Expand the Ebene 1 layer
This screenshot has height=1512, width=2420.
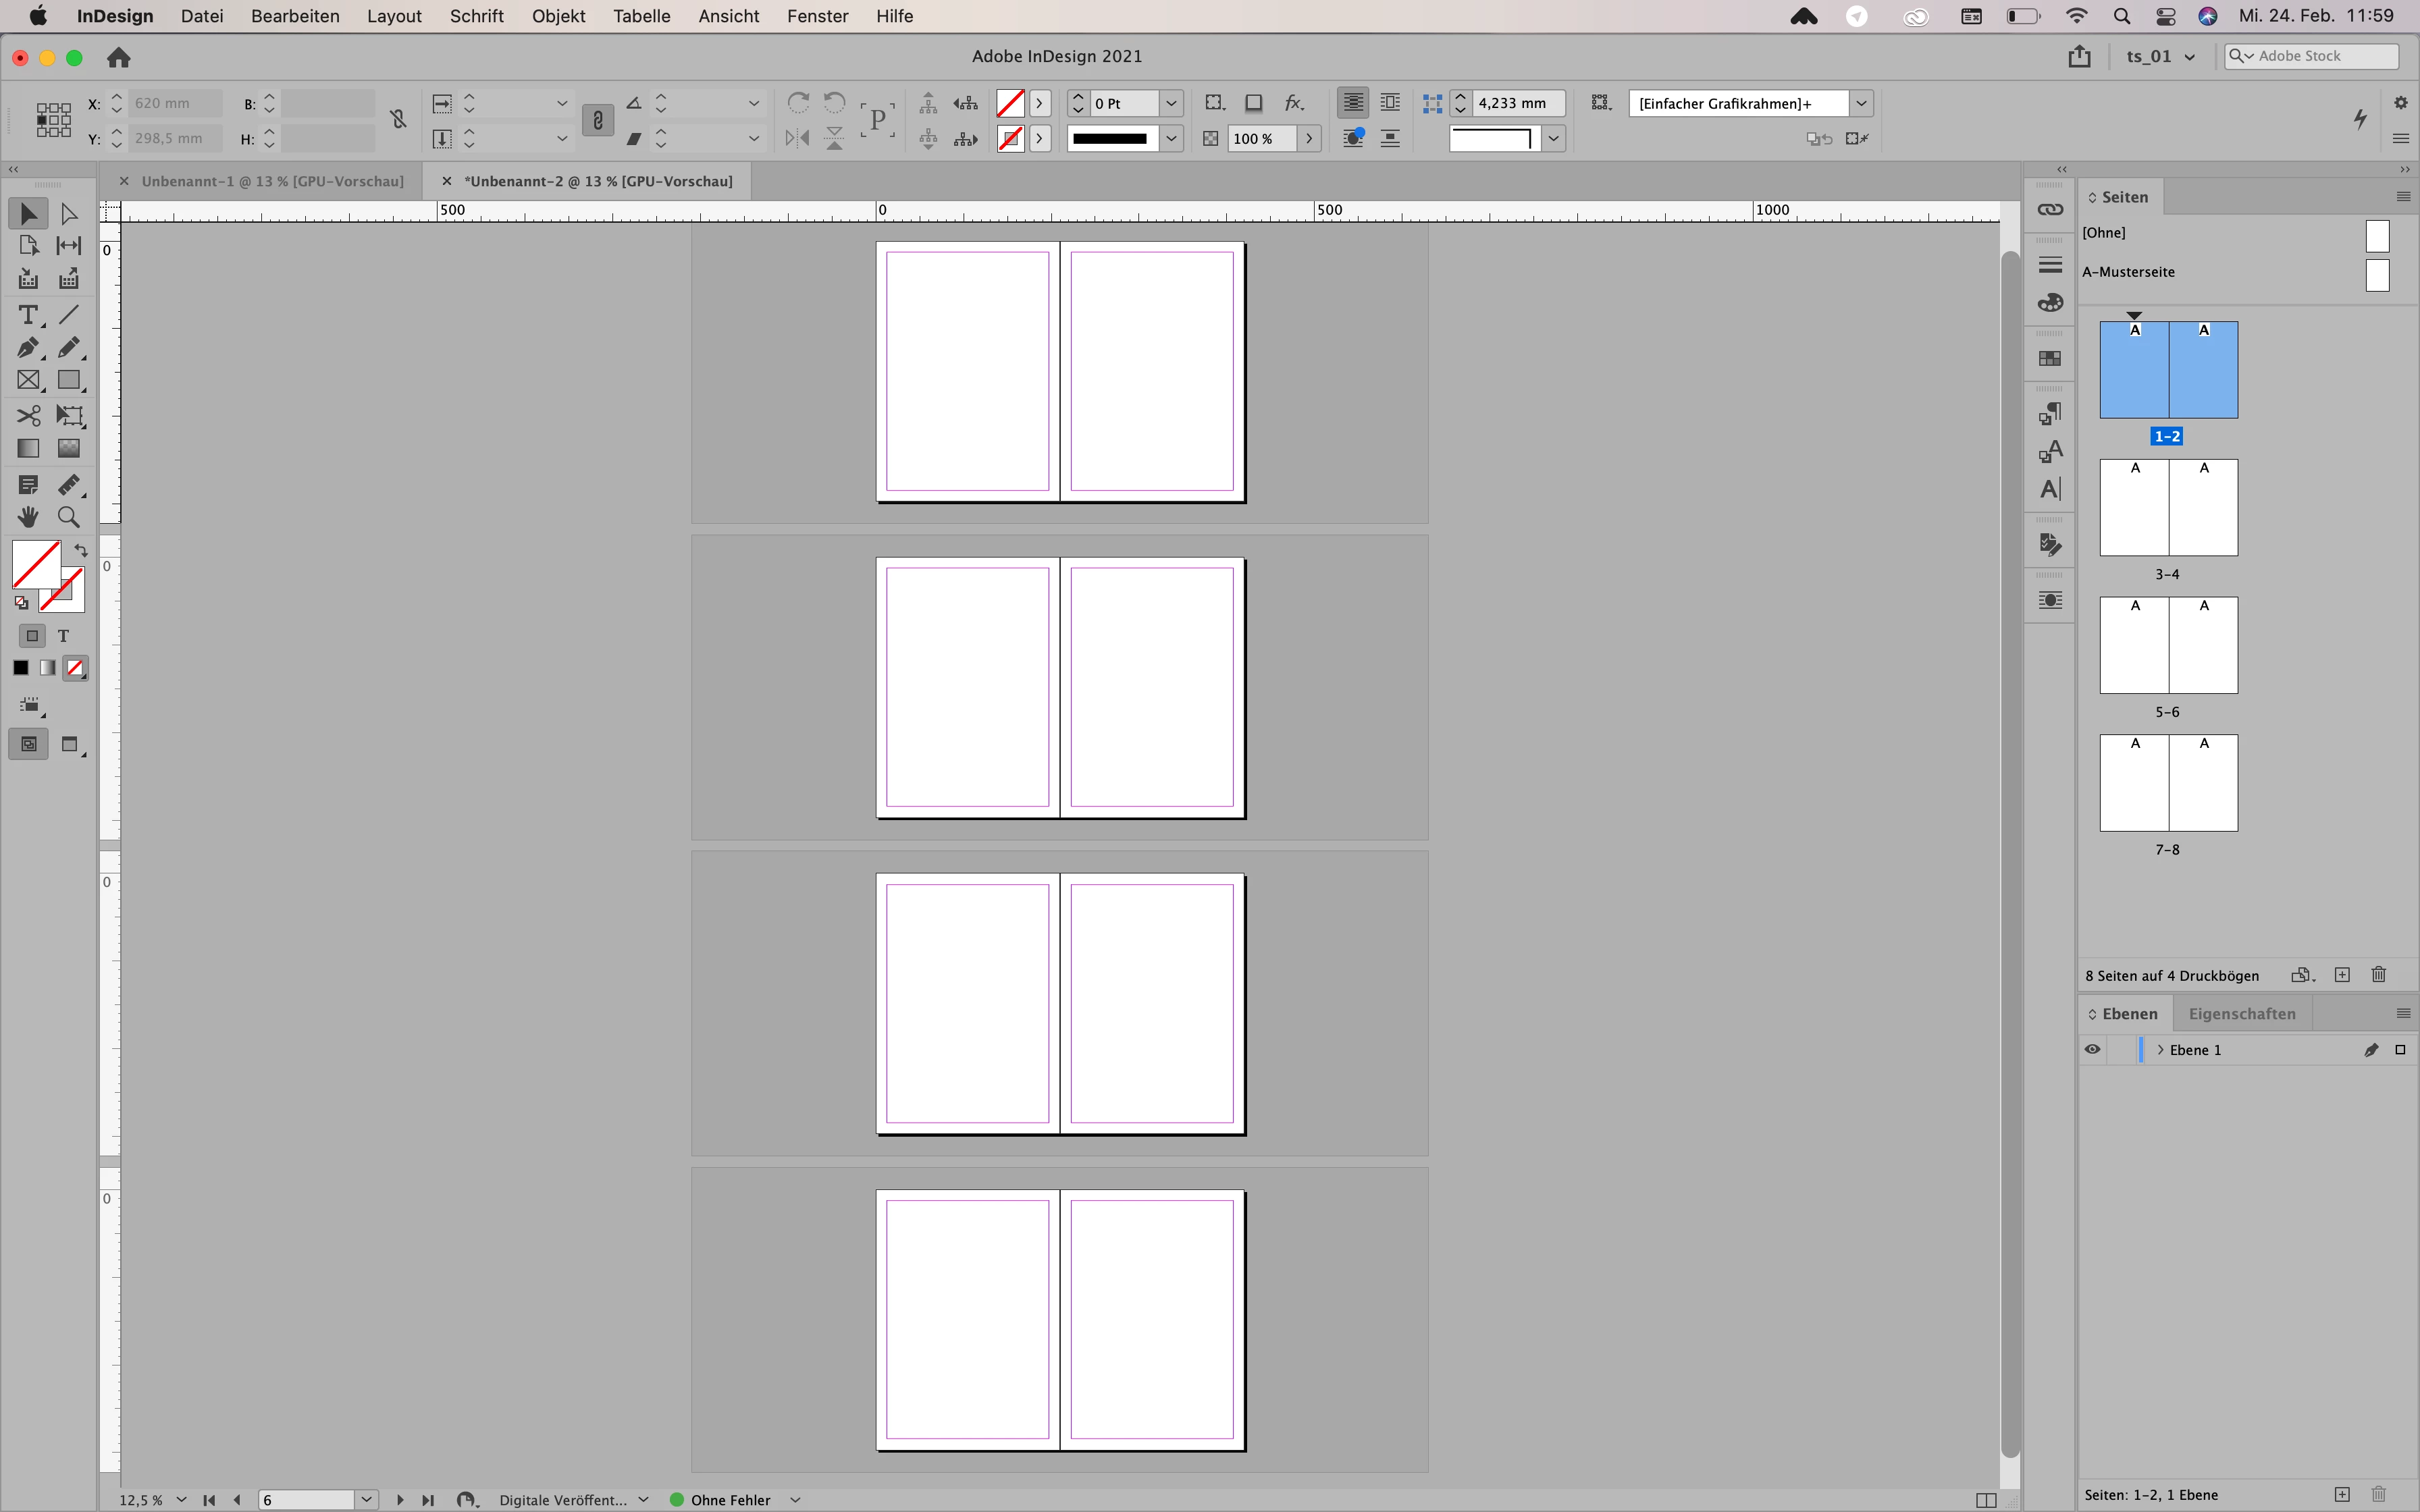point(2160,1050)
